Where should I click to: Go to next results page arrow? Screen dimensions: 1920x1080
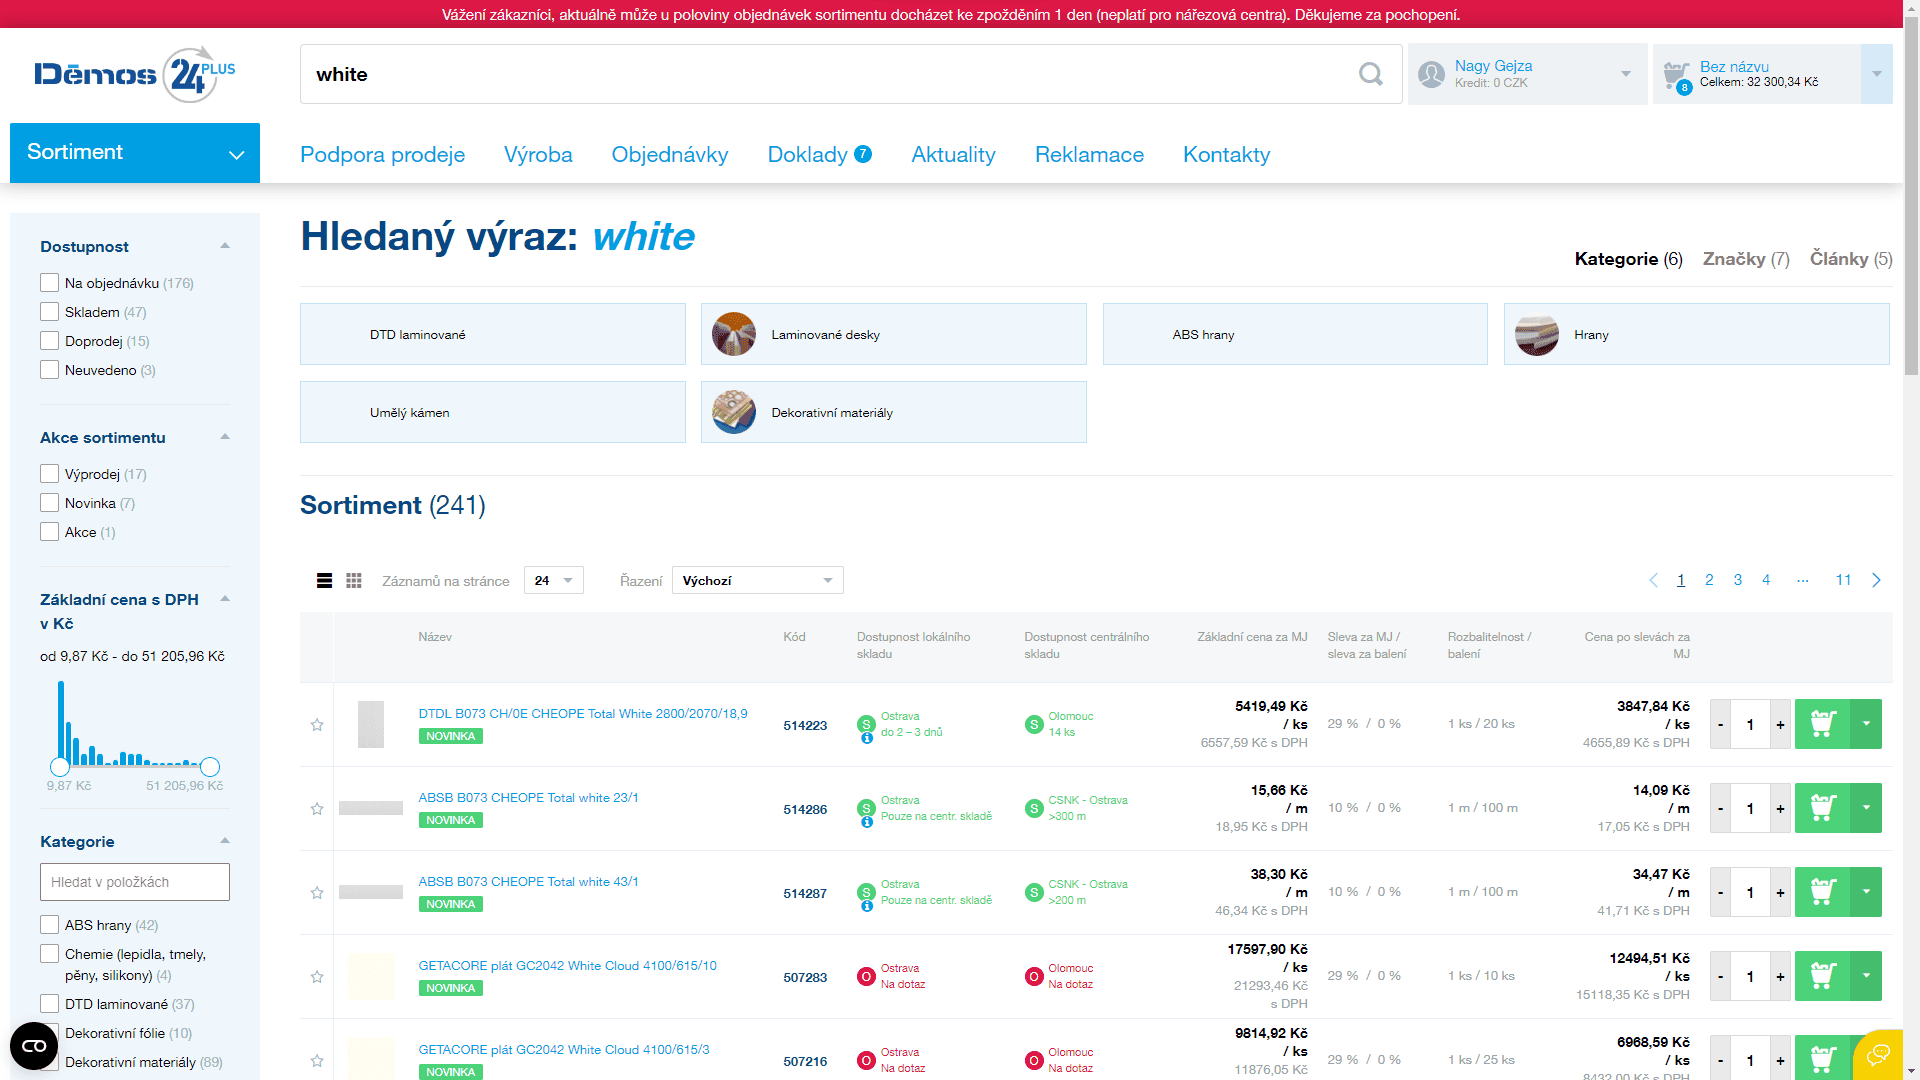[1876, 580]
